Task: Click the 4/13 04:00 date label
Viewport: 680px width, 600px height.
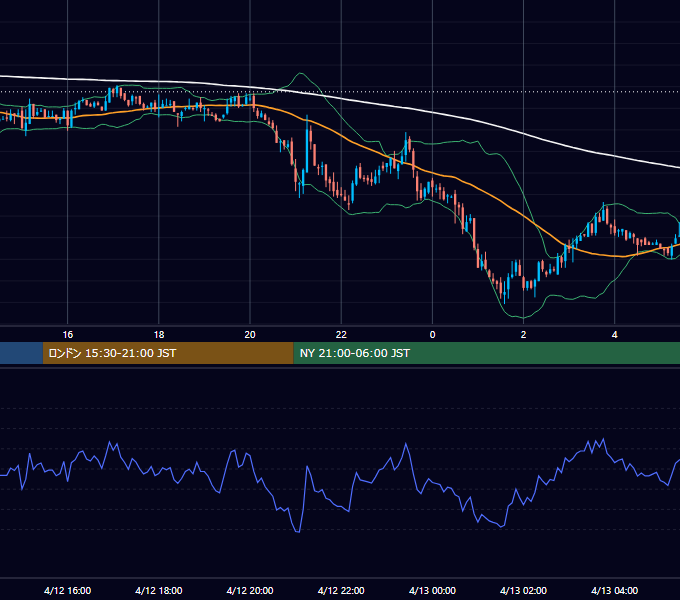Action: (615, 590)
